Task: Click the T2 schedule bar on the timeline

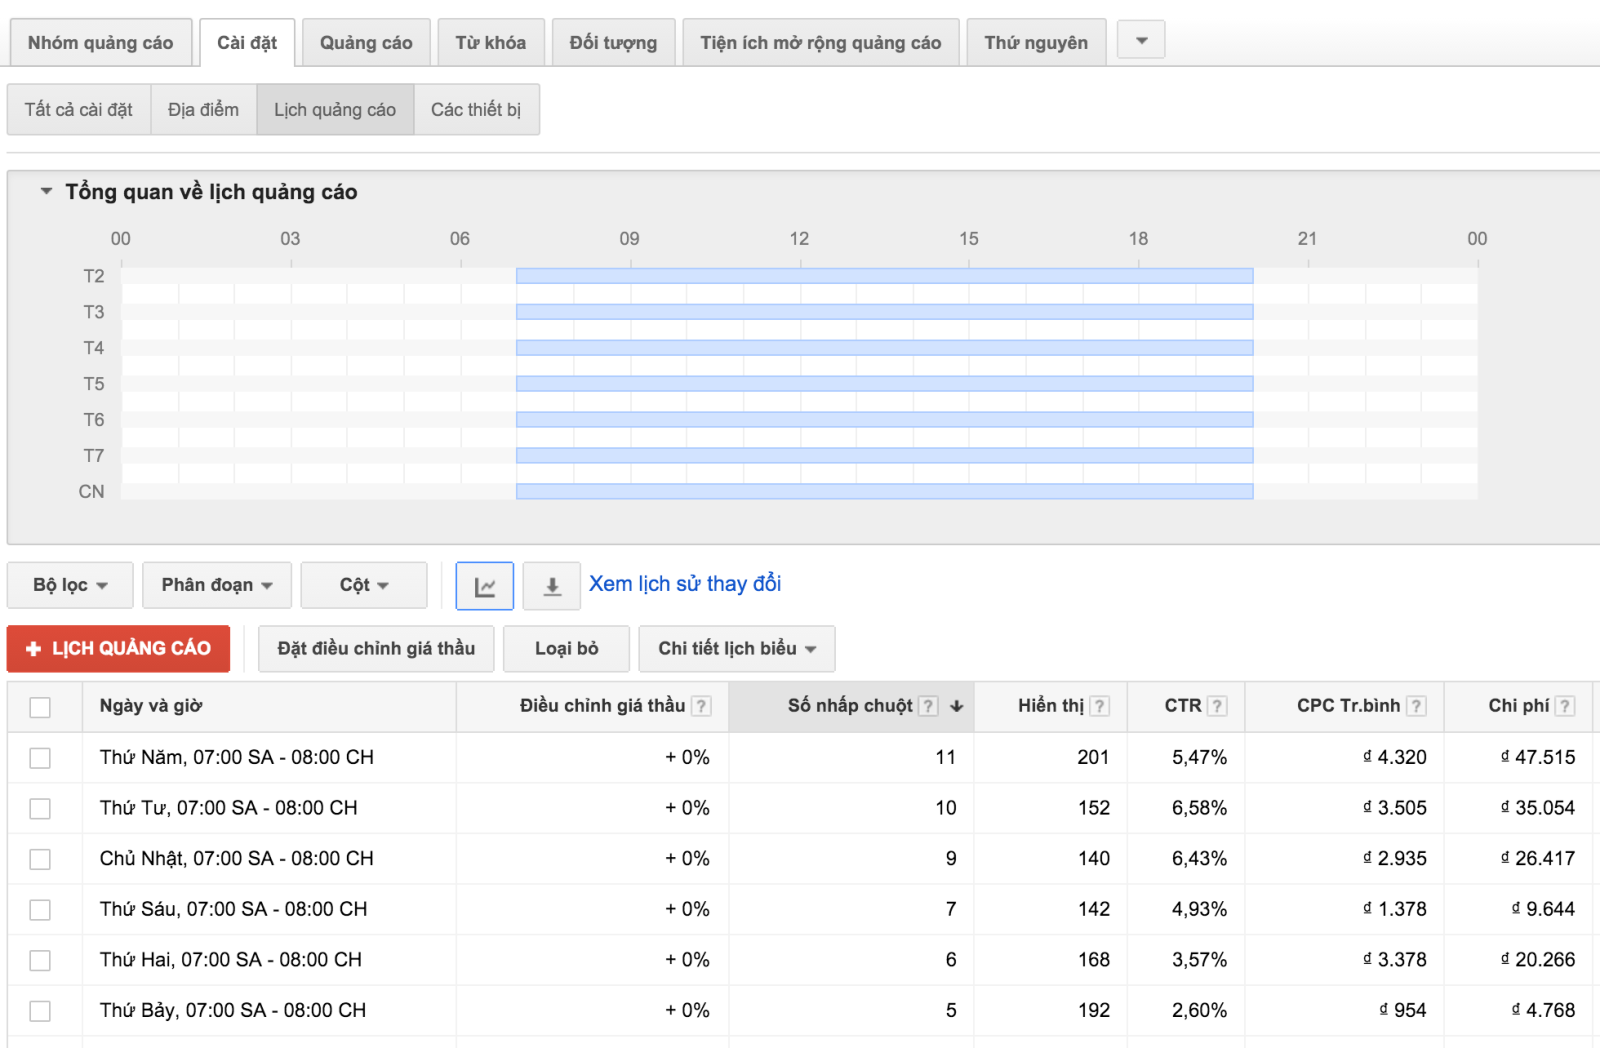Action: coord(884,275)
